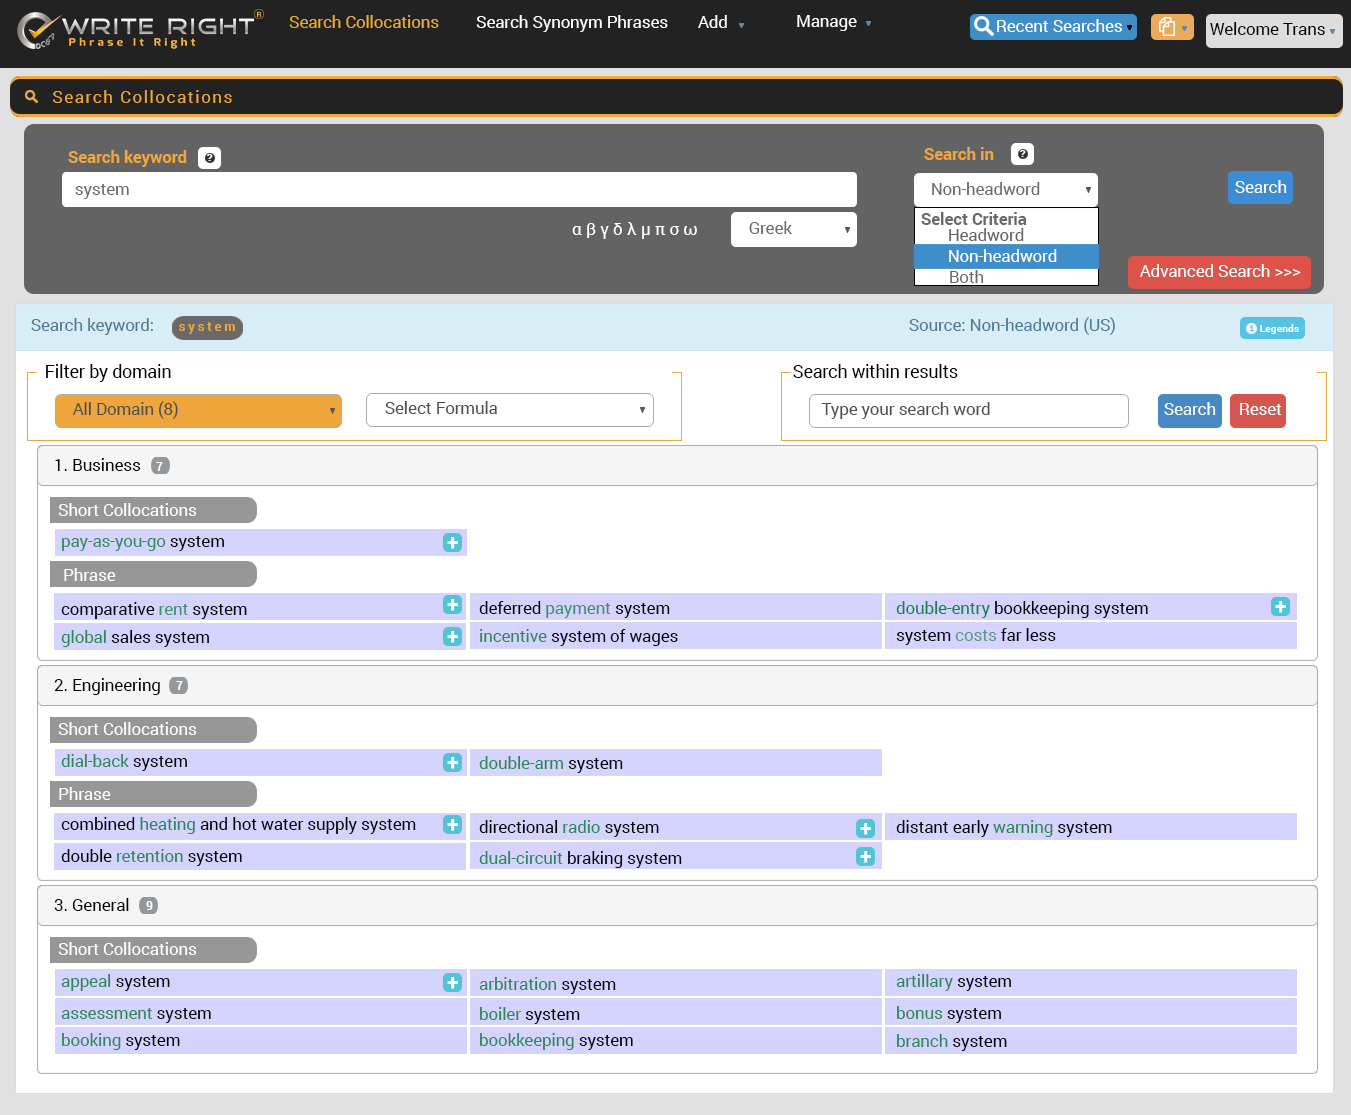The height and width of the screenshot is (1115, 1351).
Task: Select Headword option in criteria list
Action: [985, 236]
